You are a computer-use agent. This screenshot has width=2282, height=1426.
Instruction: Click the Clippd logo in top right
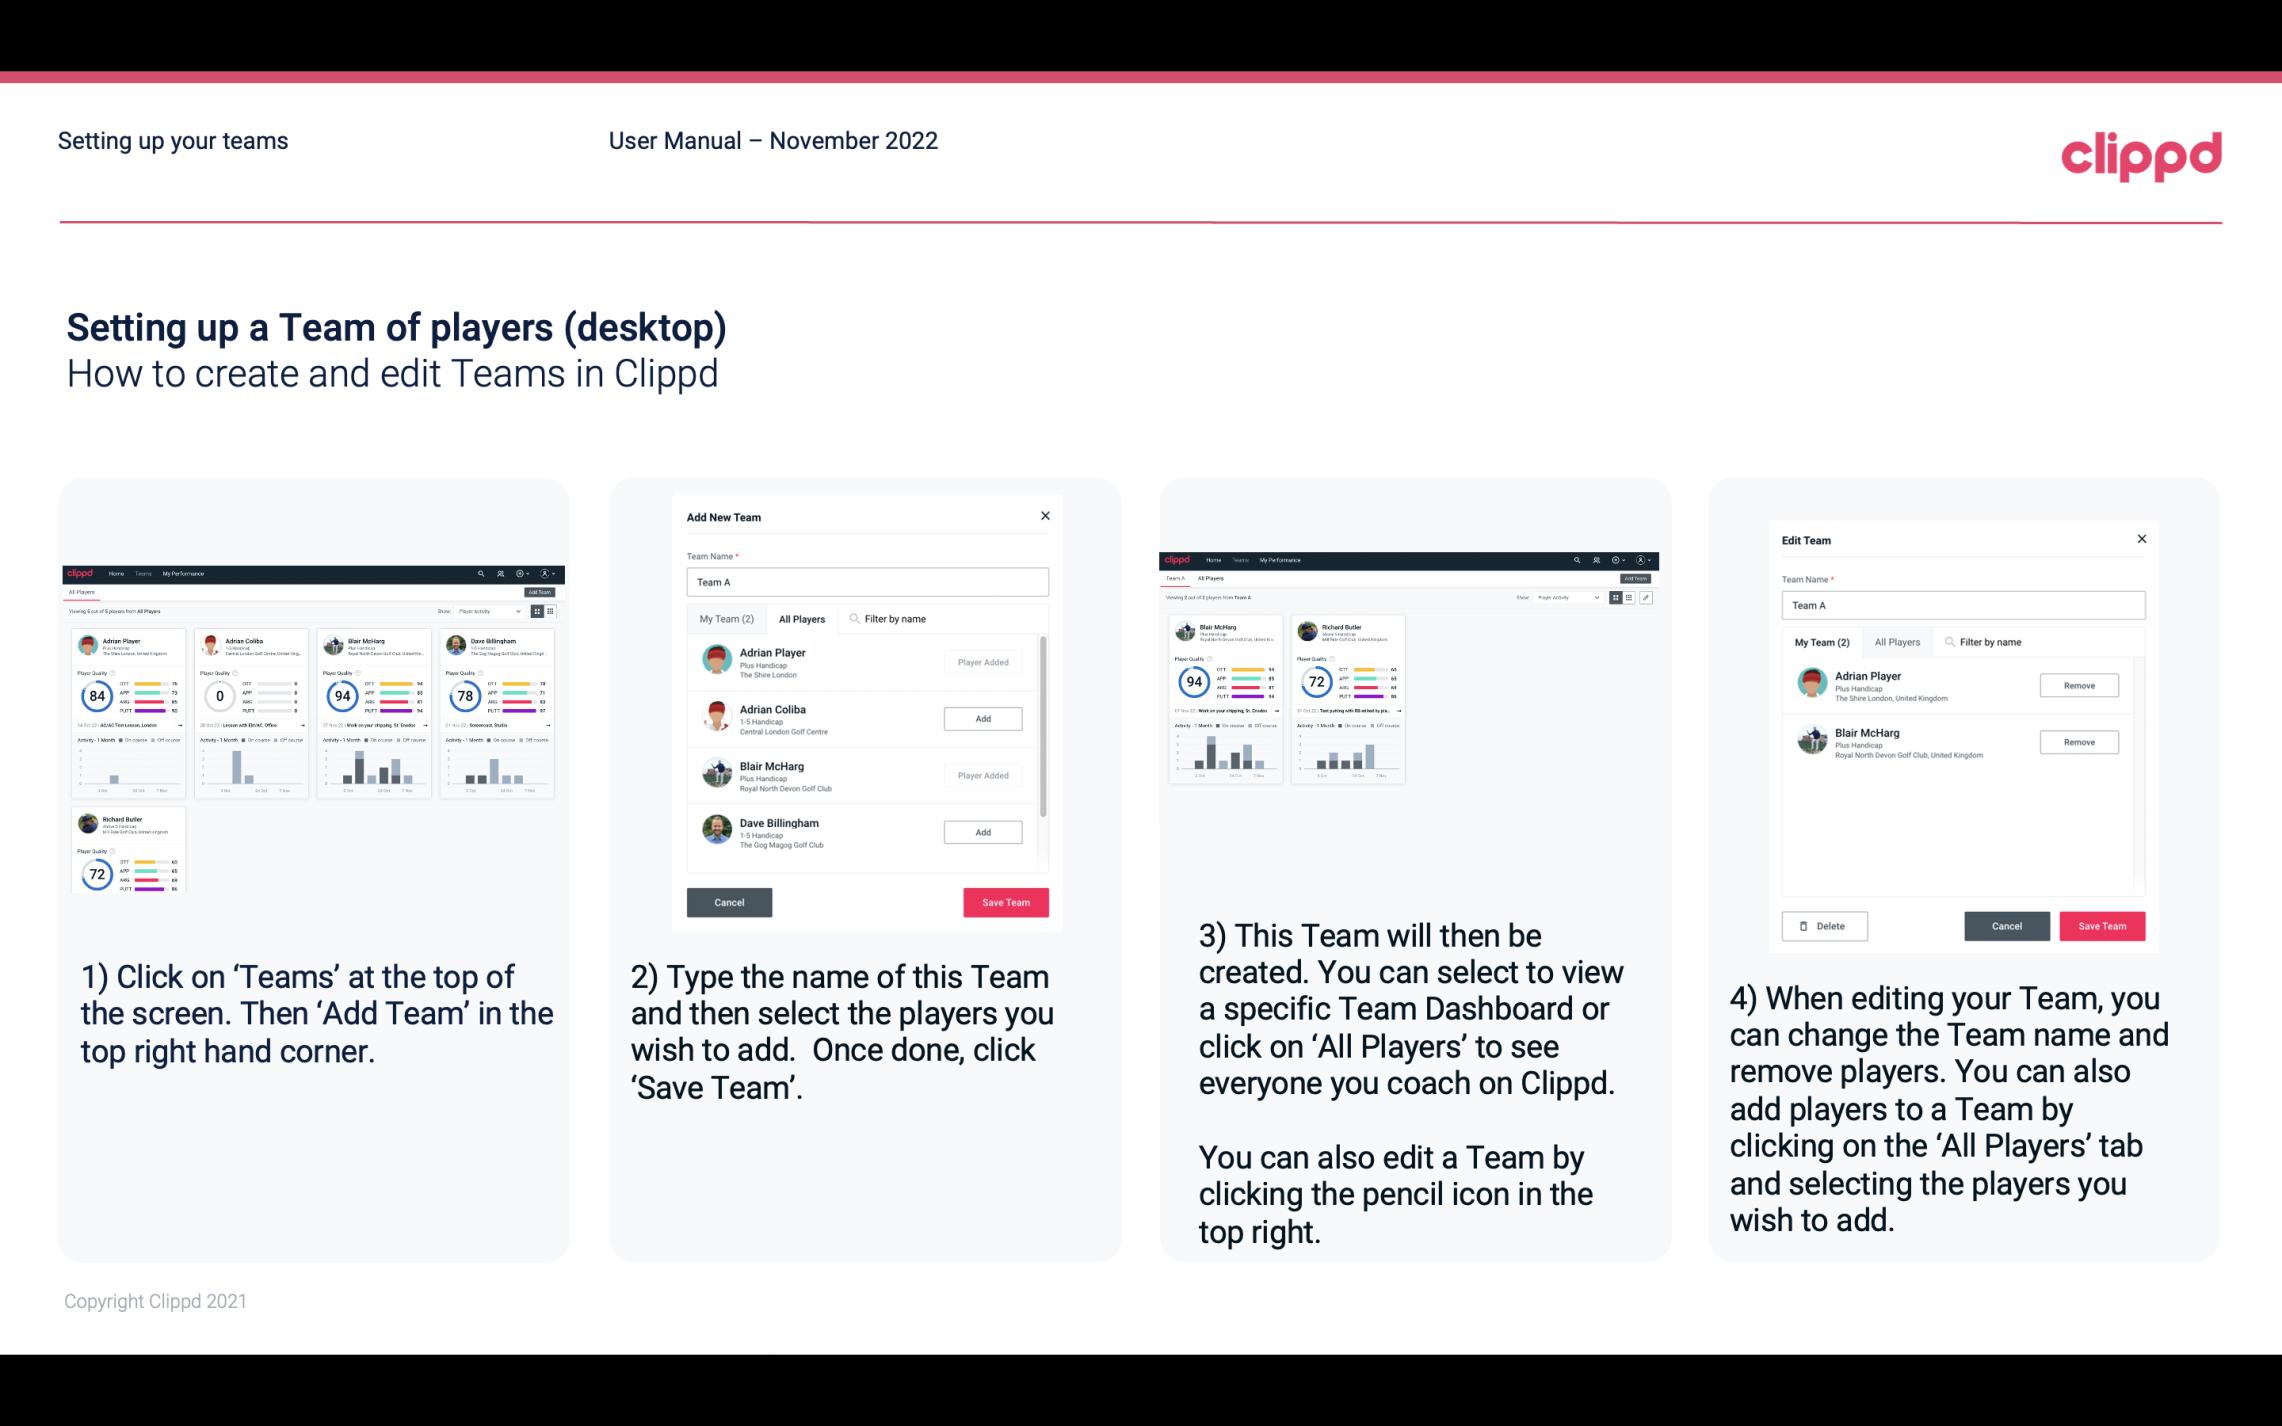2142,156
